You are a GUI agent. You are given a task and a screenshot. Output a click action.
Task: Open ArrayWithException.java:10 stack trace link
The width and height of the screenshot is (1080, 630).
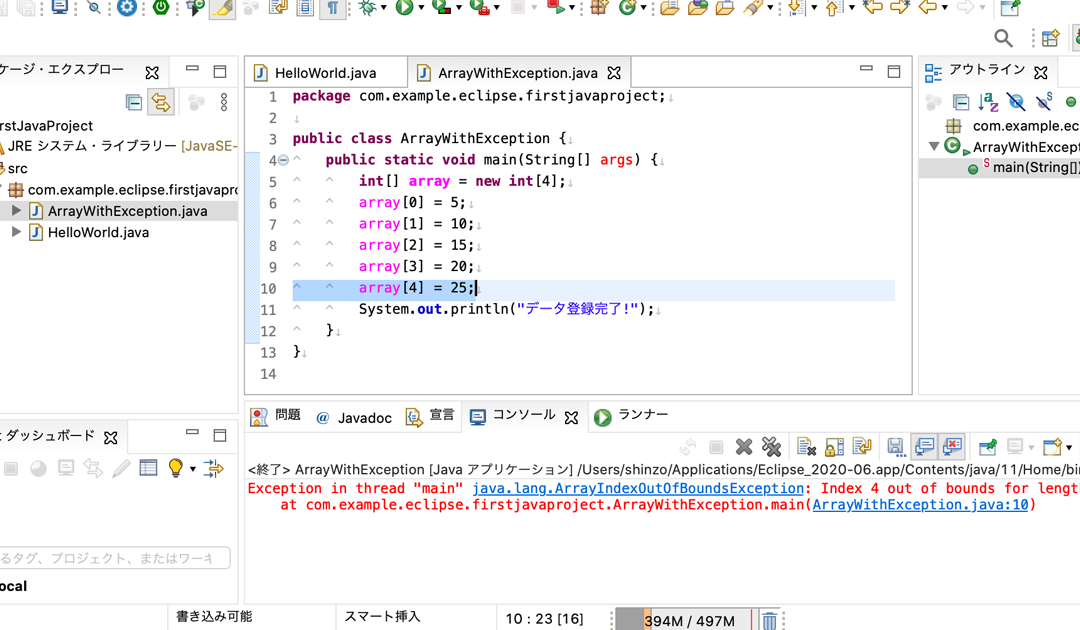tap(920, 505)
